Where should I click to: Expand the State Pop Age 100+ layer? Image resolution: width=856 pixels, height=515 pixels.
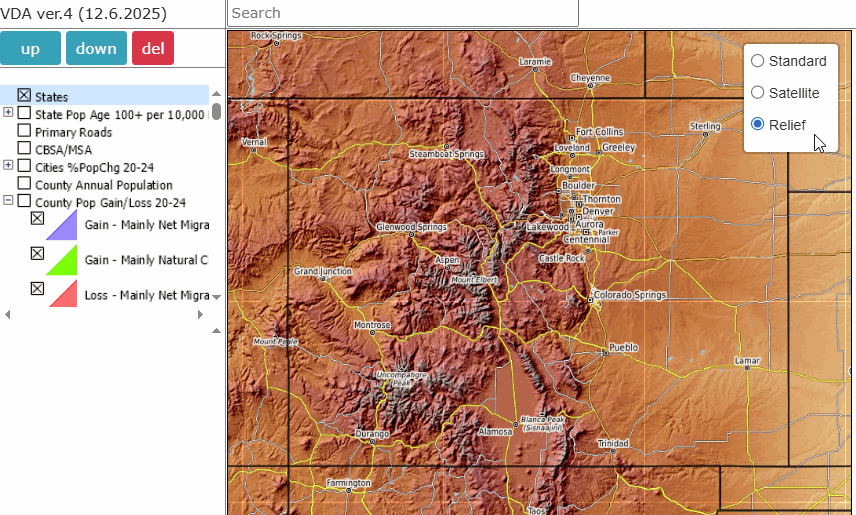8,113
